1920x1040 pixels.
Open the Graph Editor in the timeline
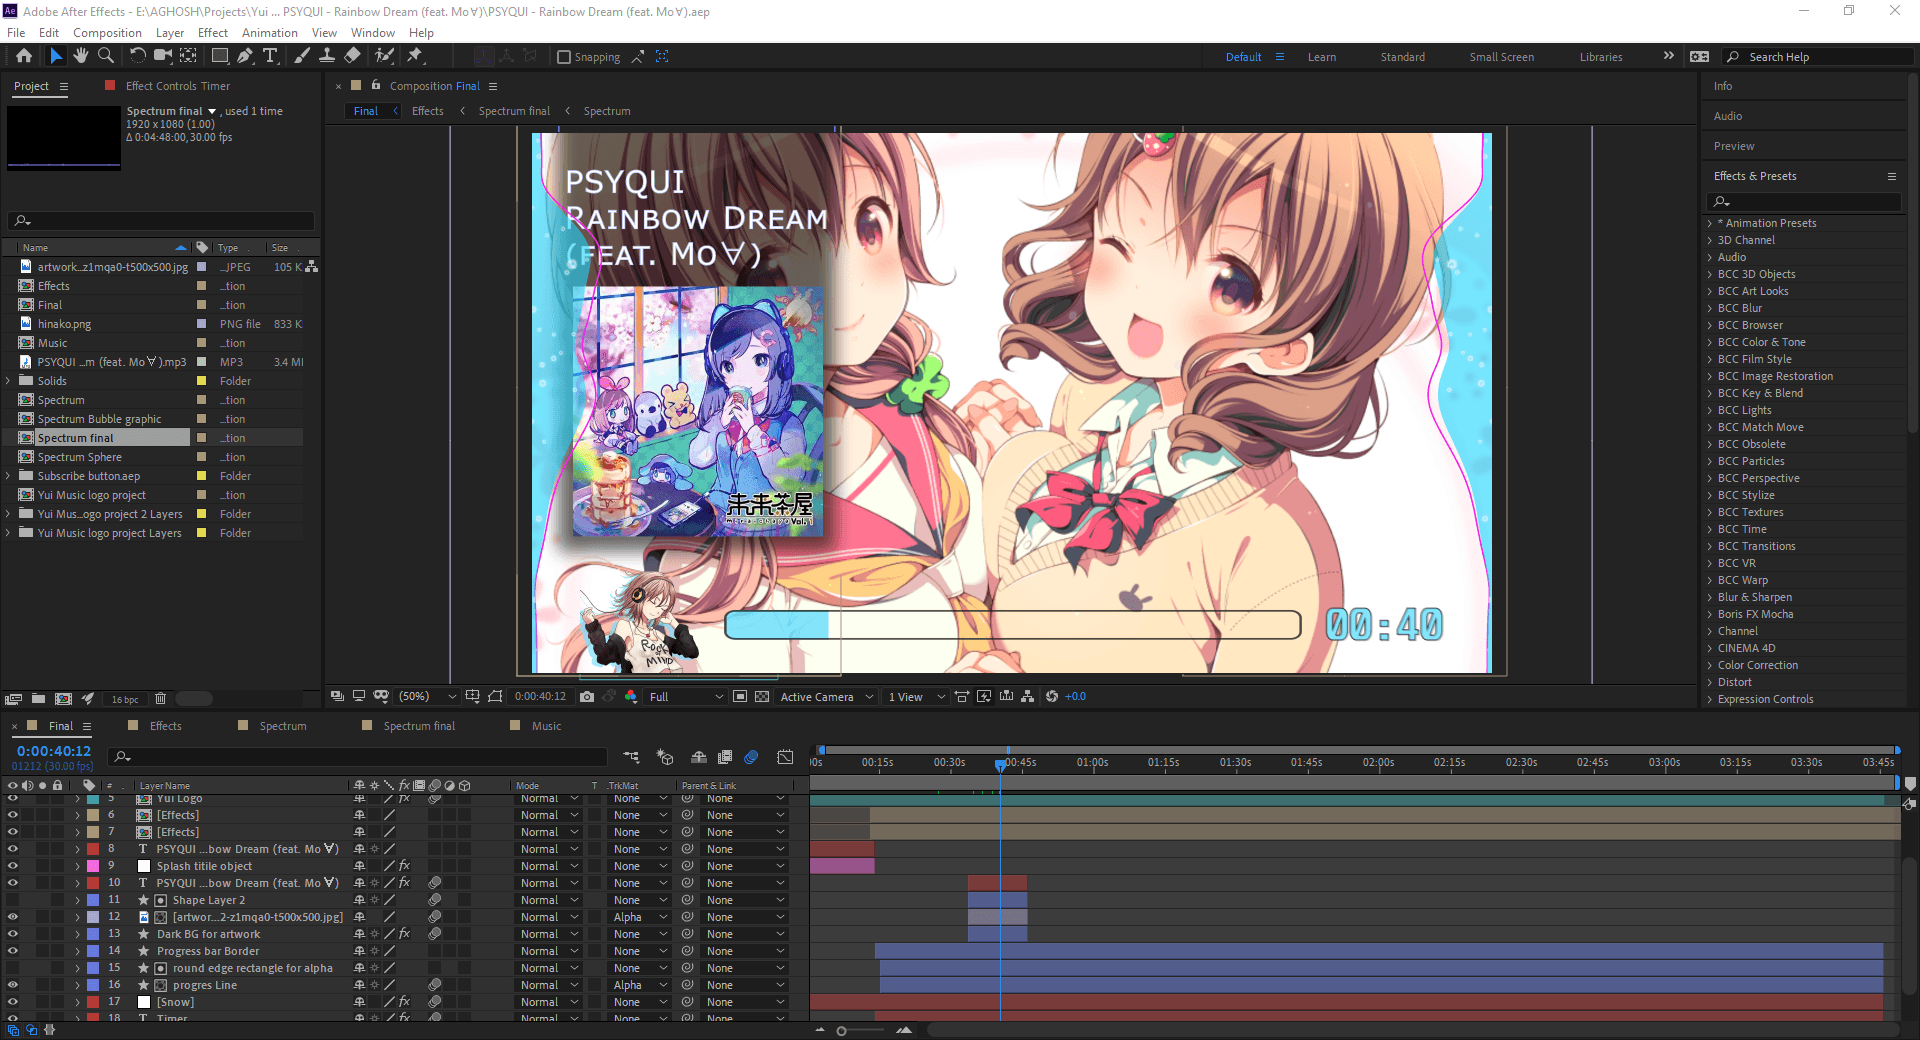786,757
